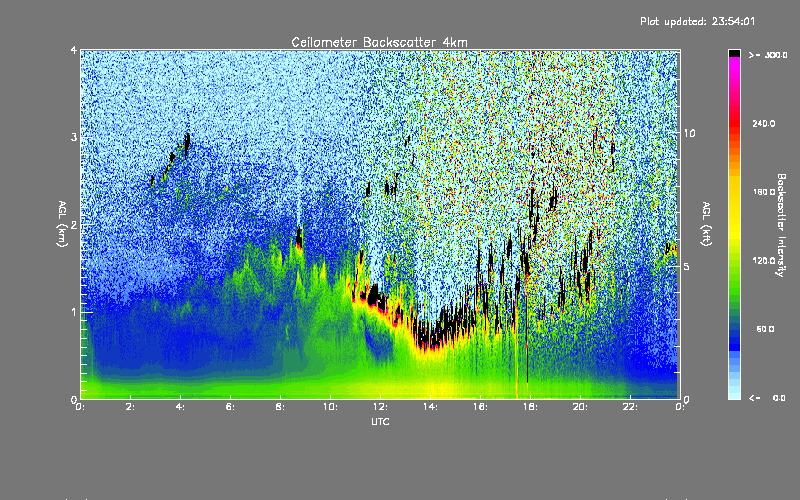Select the "1" tick on the km axis
The width and height of the screenshot is (800, 500).
pyautogui.click(x=74, y=312)
